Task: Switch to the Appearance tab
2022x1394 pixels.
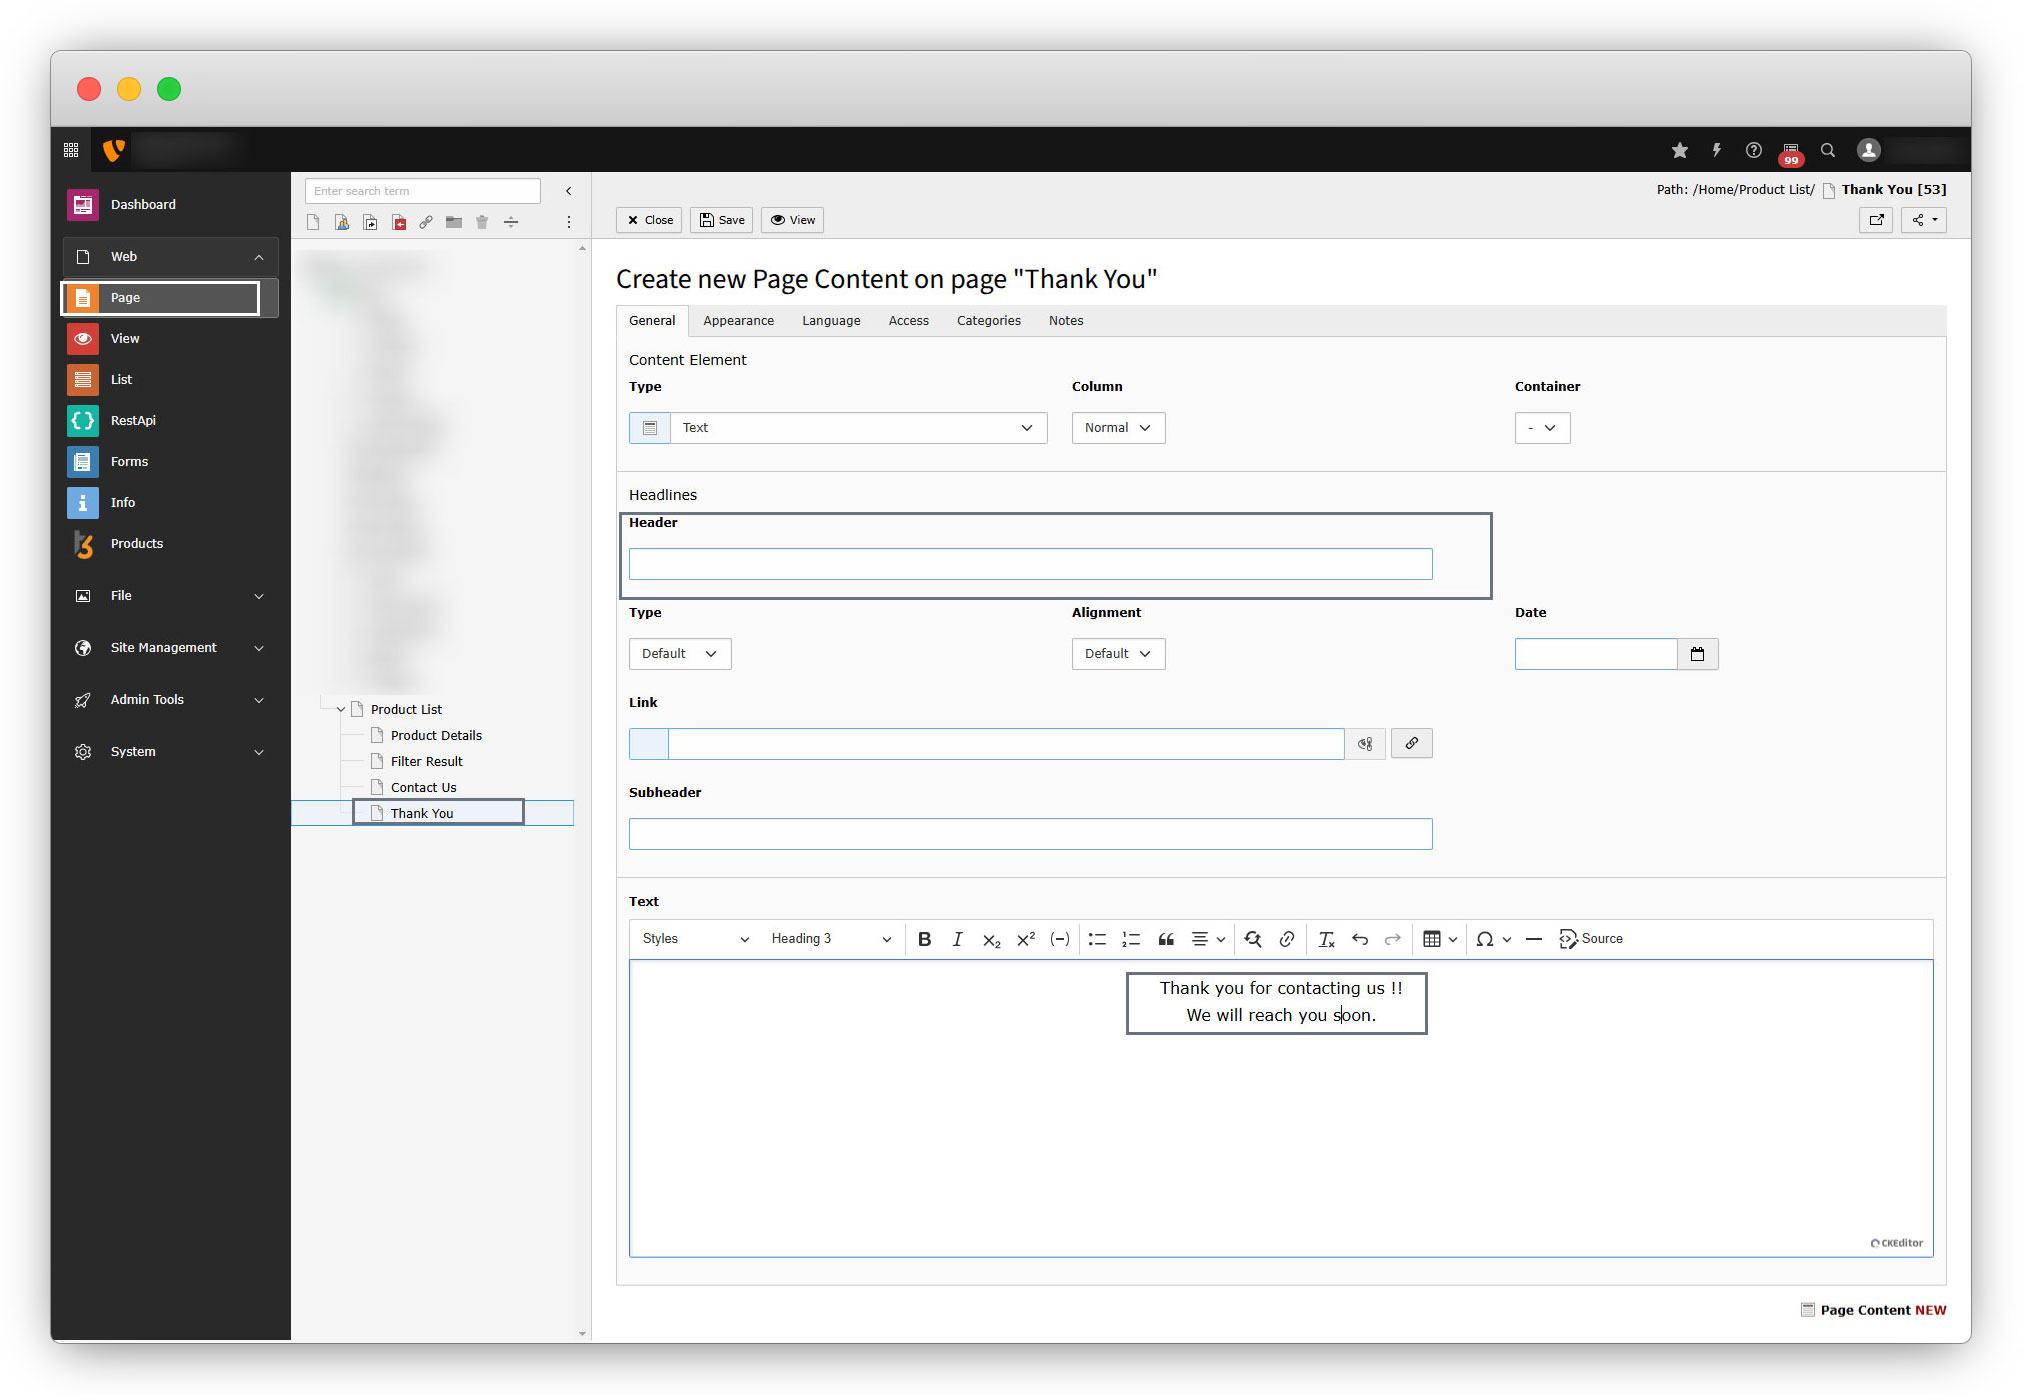Action: [738, 321]
